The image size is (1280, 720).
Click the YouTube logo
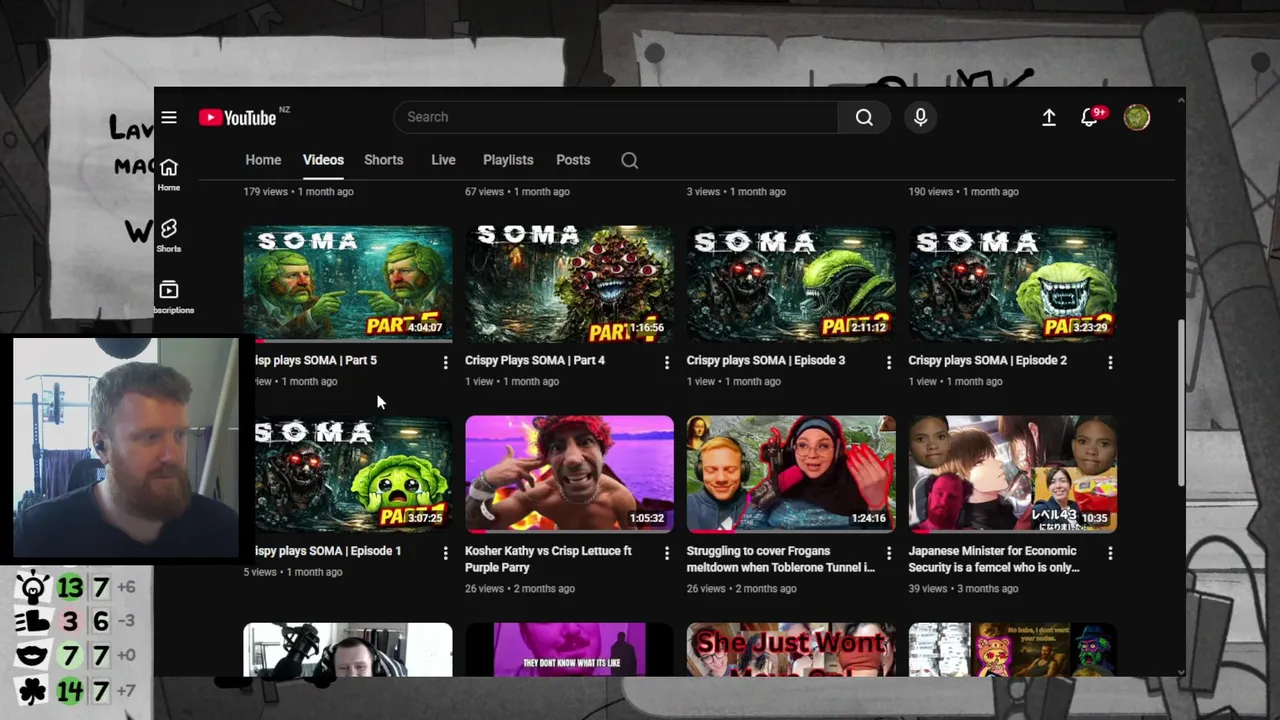238,117
